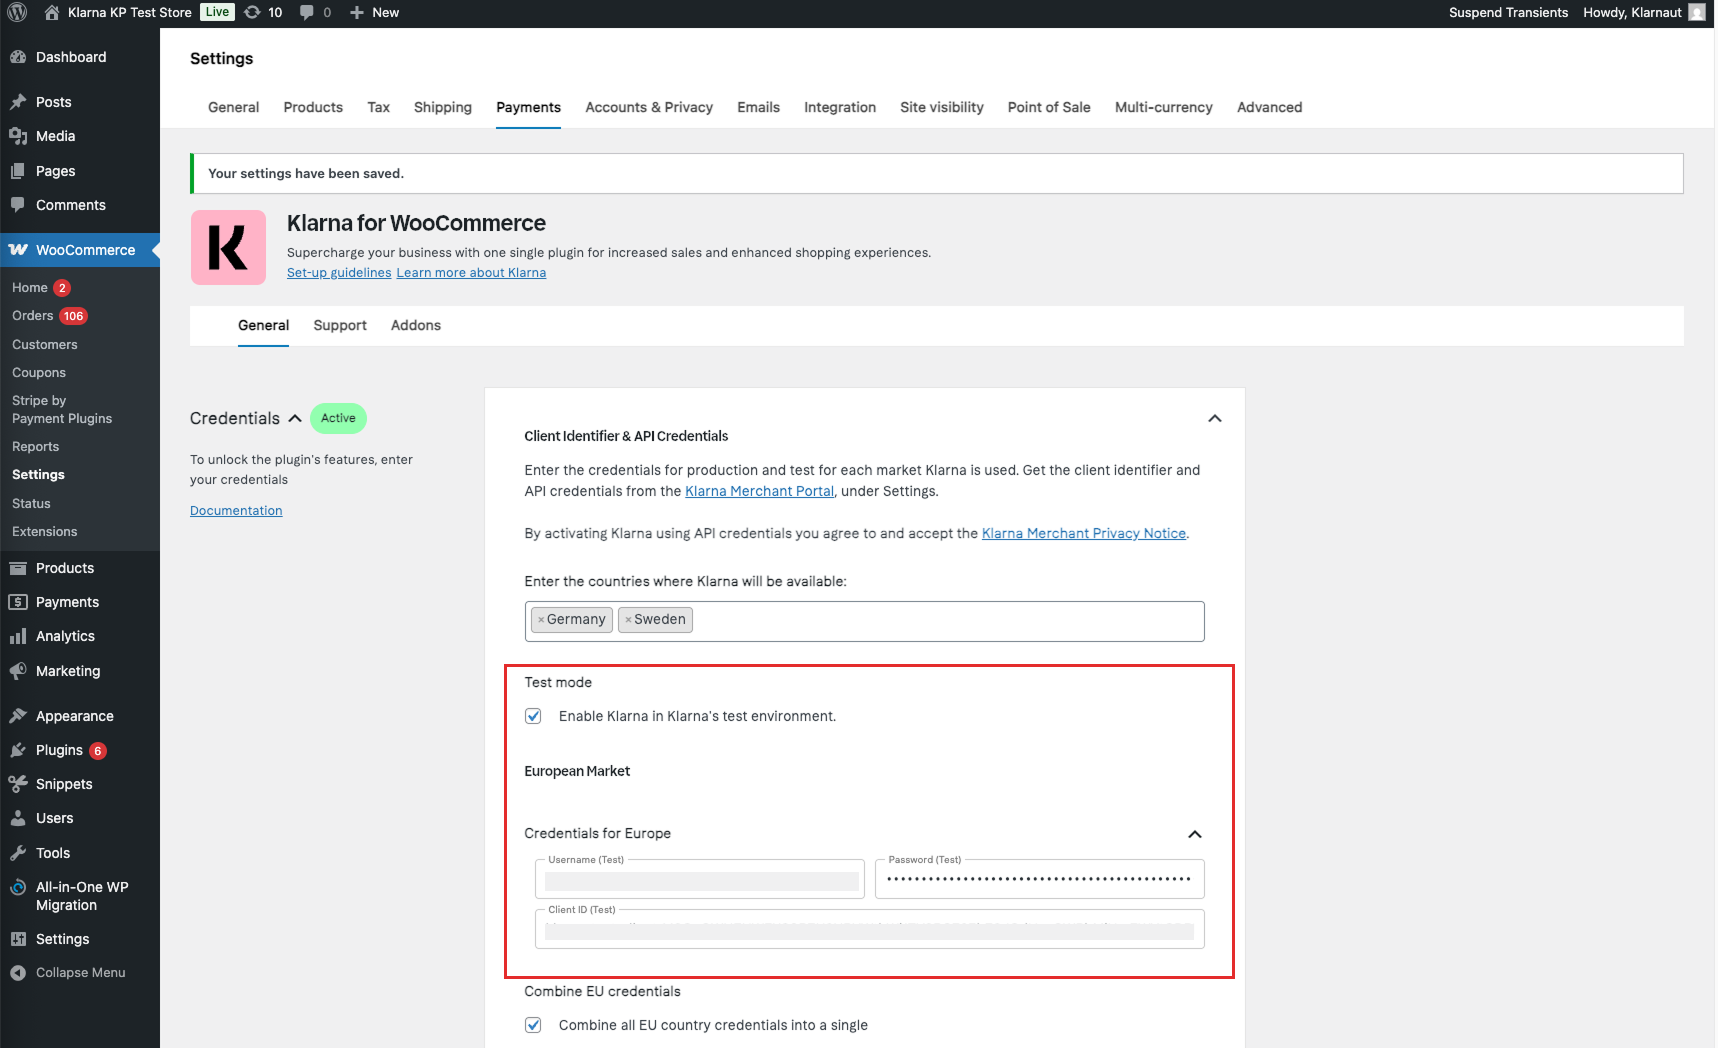Click the Client ID (Test) input field
This screenshot has width=1718, height=1048.
tap(870, 929)
